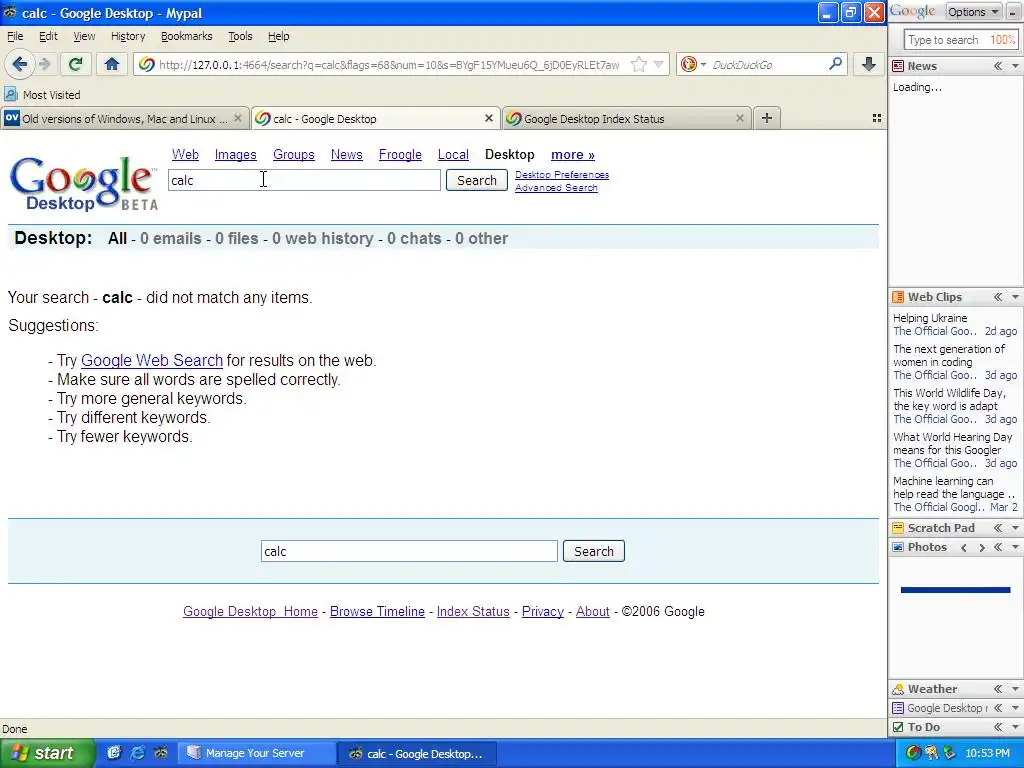Open the Most Visited bookmarks icon
The image size is (1024, 768).
10,95
